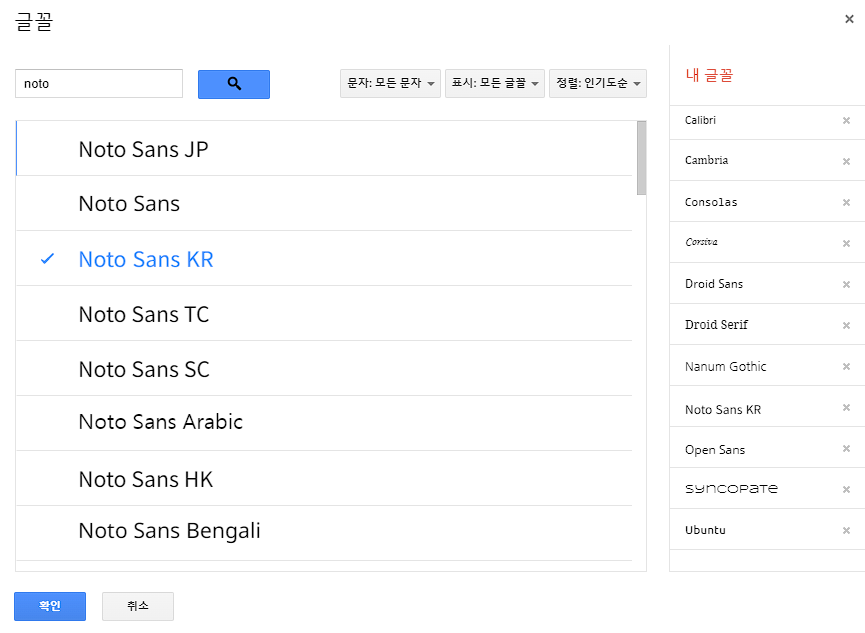
Task: Add Noto Sans TC to my fonts
Action: coord(324,313)
